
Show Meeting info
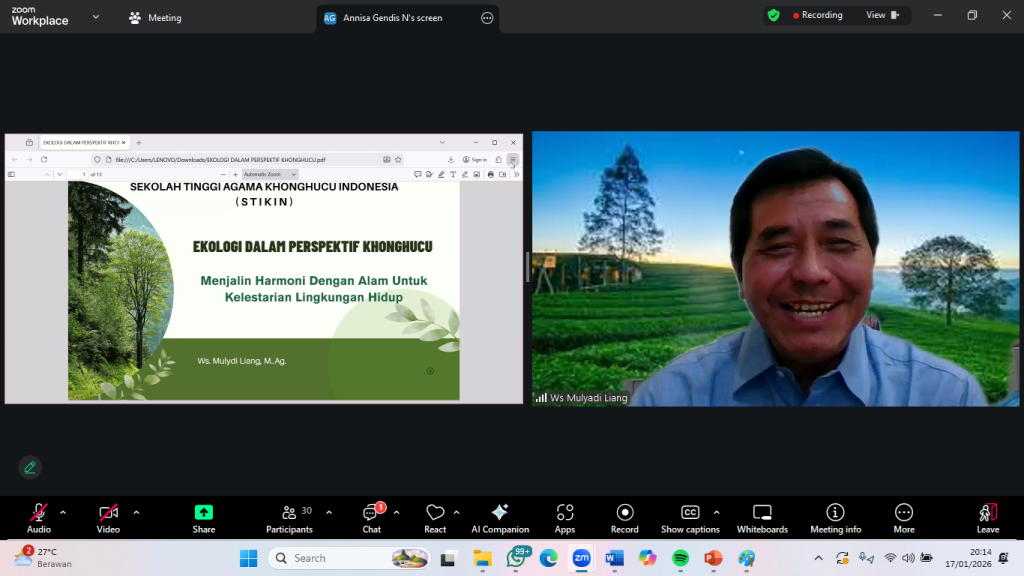click(x=835, y=517)
